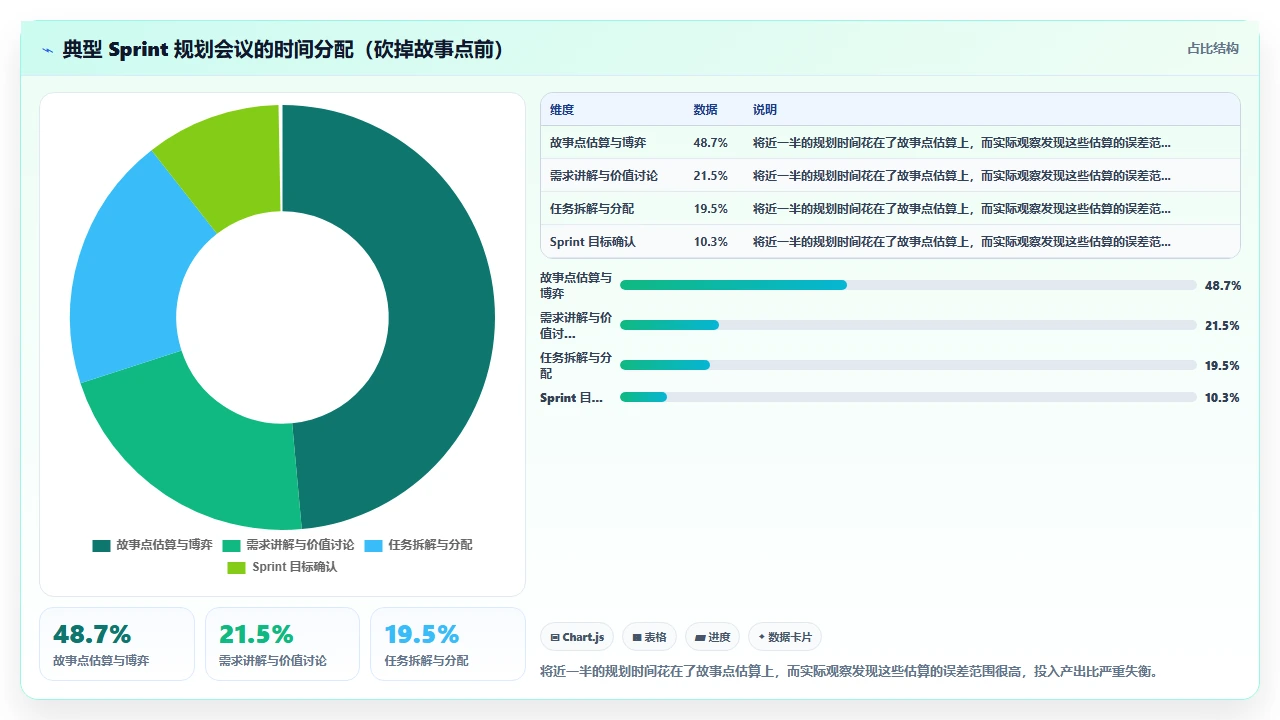Click the 48.7% value in table

(710, 143)
